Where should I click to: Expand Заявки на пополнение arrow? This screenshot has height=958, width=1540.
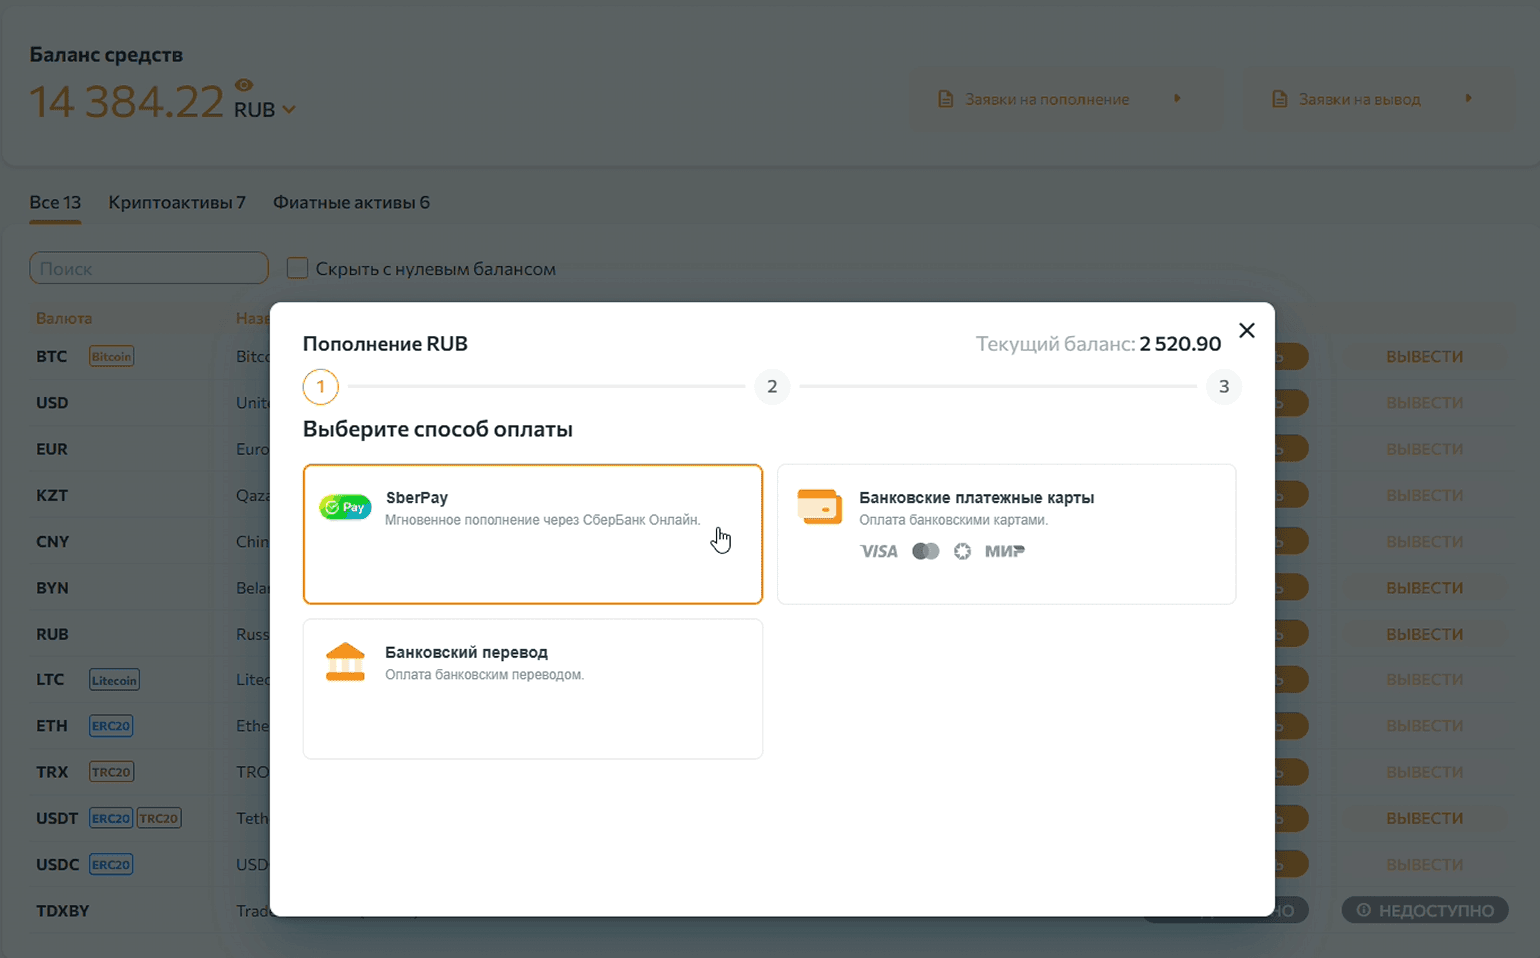[1177, 99]
